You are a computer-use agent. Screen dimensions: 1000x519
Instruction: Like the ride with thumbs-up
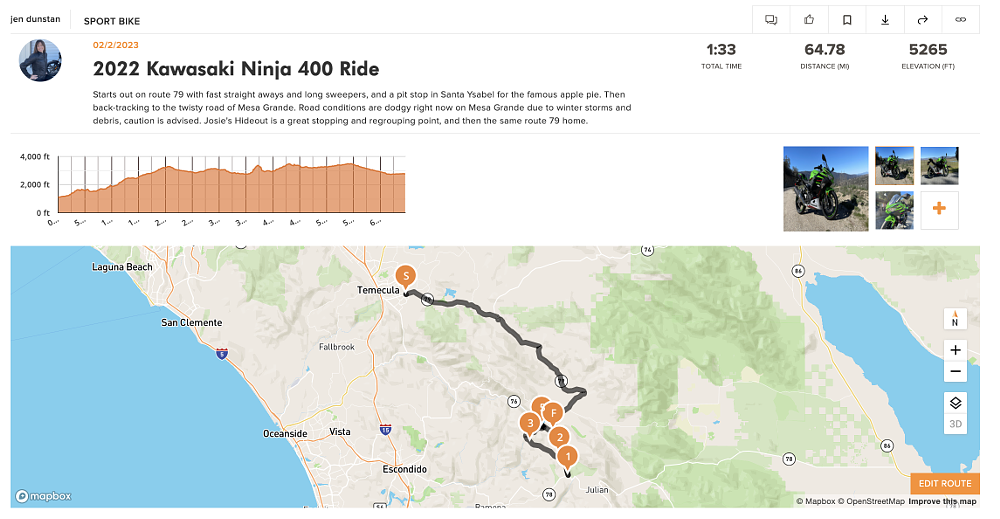point(809,20)
